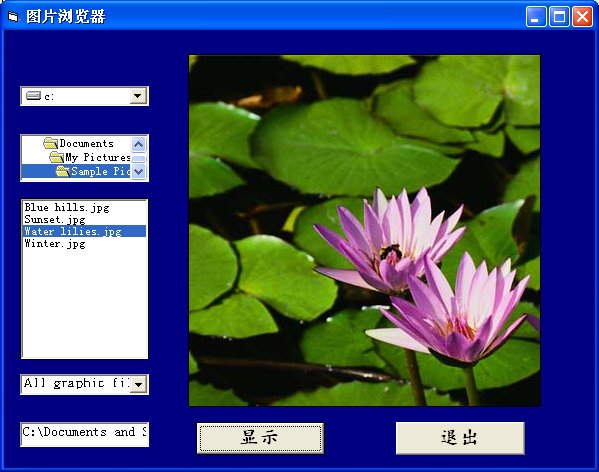This screenshot has height=472, width=599.
Task: Click the app icon in title bar
Action: [x=13, y=17]
